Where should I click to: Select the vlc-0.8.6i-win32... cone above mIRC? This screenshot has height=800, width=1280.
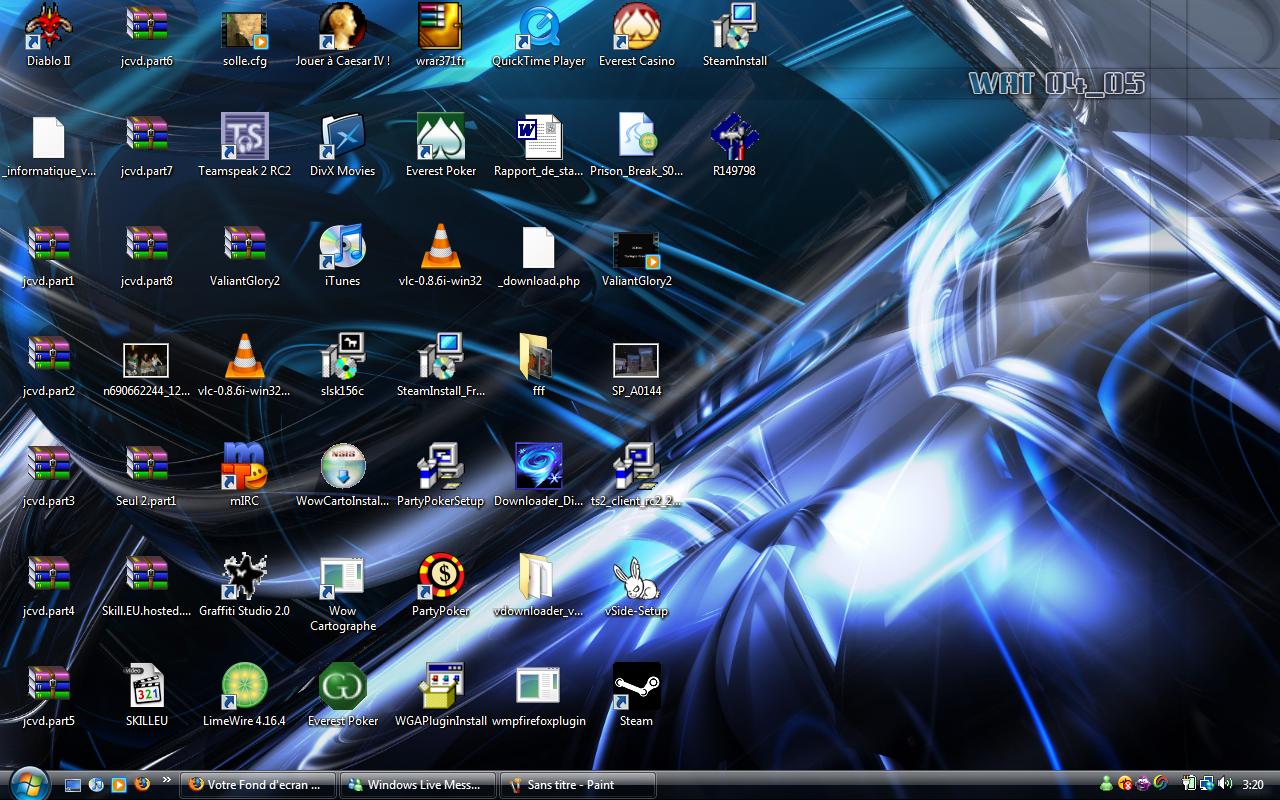(x=244, y=357)
